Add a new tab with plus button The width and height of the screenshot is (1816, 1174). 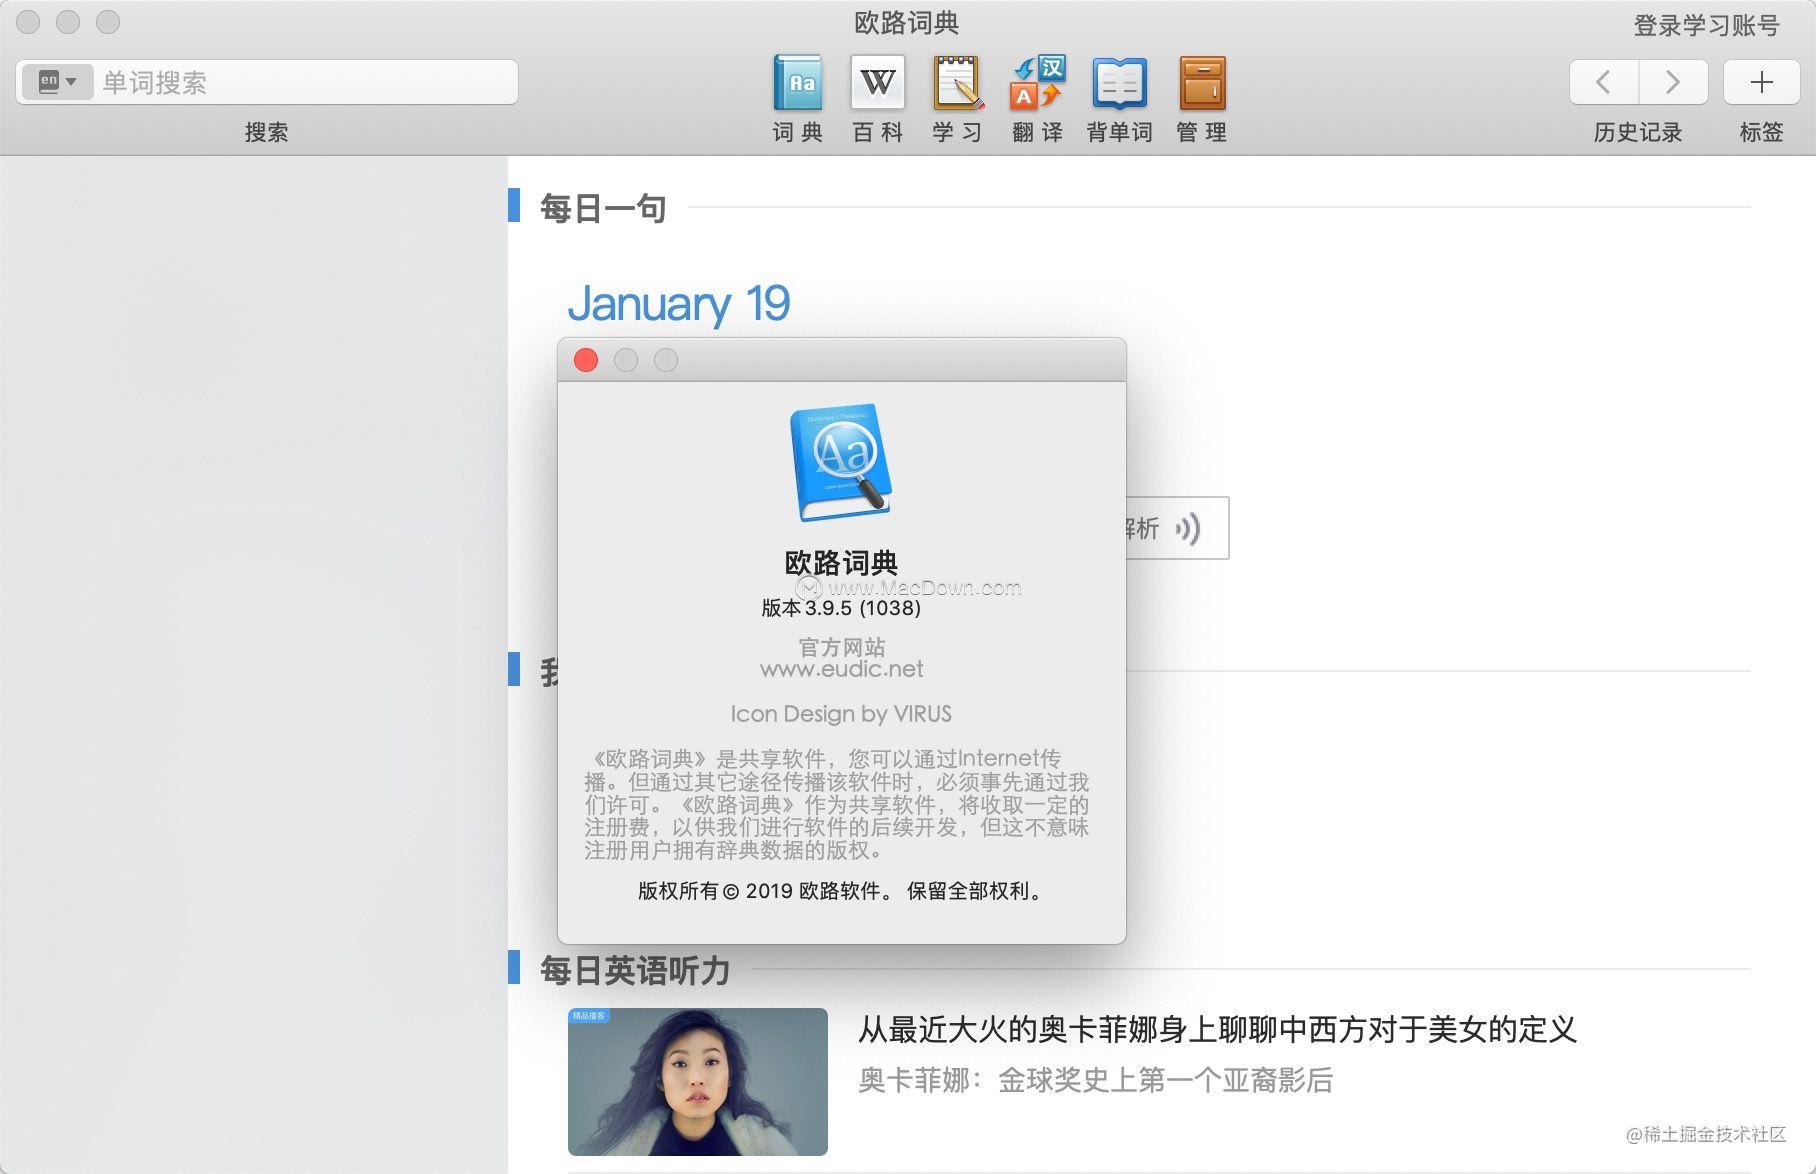[1761, 82]
